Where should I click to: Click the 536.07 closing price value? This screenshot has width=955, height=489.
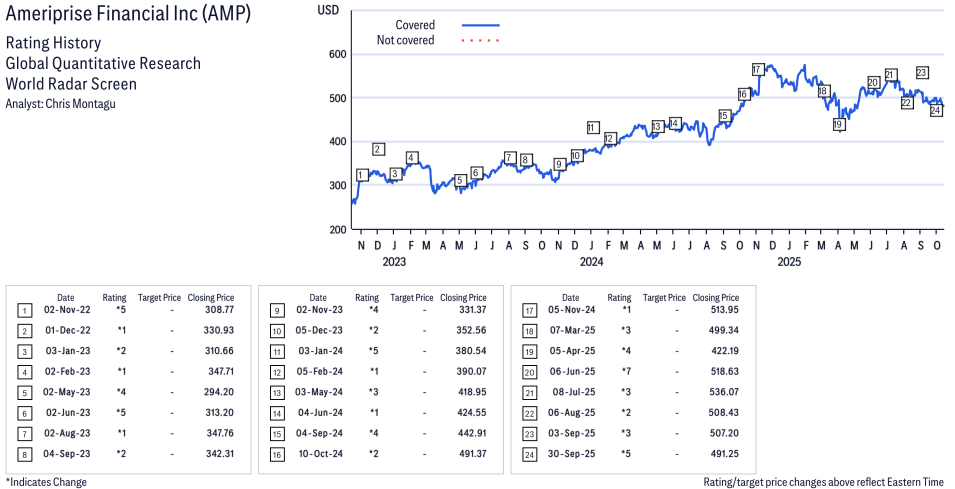point(719,392)
